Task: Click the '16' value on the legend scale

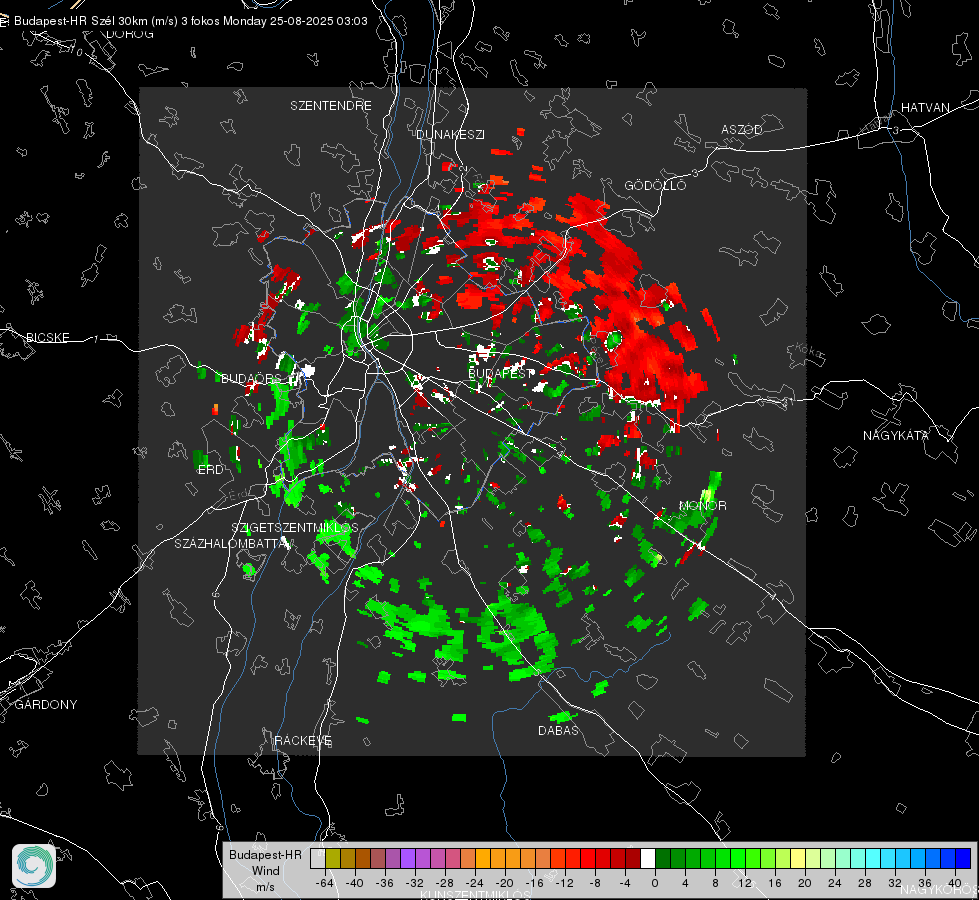Action: tap(775, 883)
